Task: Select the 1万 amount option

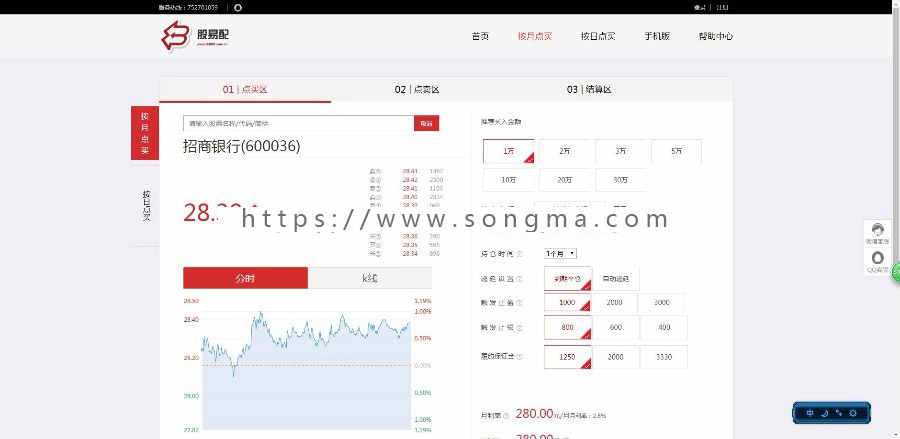Action: (509, 151)
